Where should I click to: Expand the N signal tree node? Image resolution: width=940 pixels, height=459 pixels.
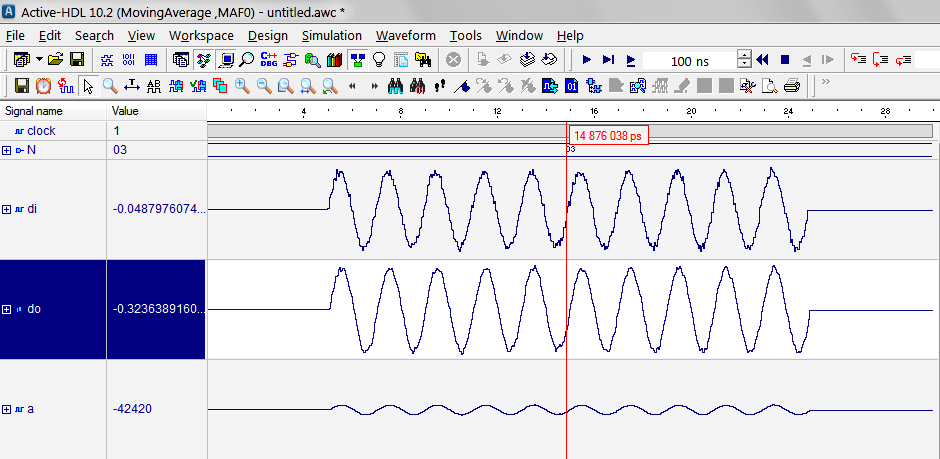(x=7, y=150)
